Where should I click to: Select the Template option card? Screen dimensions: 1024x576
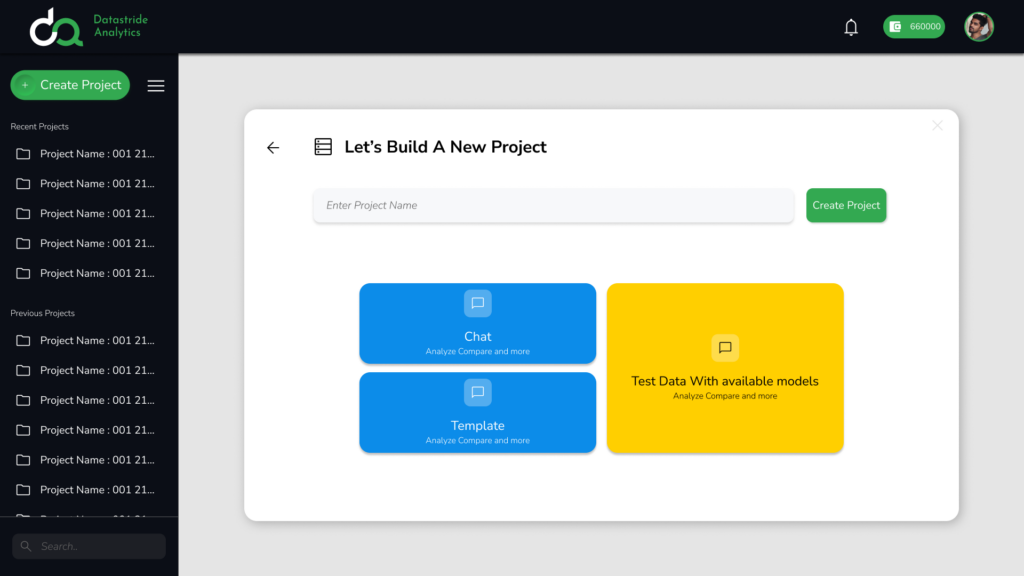pyautogui.click(x=477, y=413)
